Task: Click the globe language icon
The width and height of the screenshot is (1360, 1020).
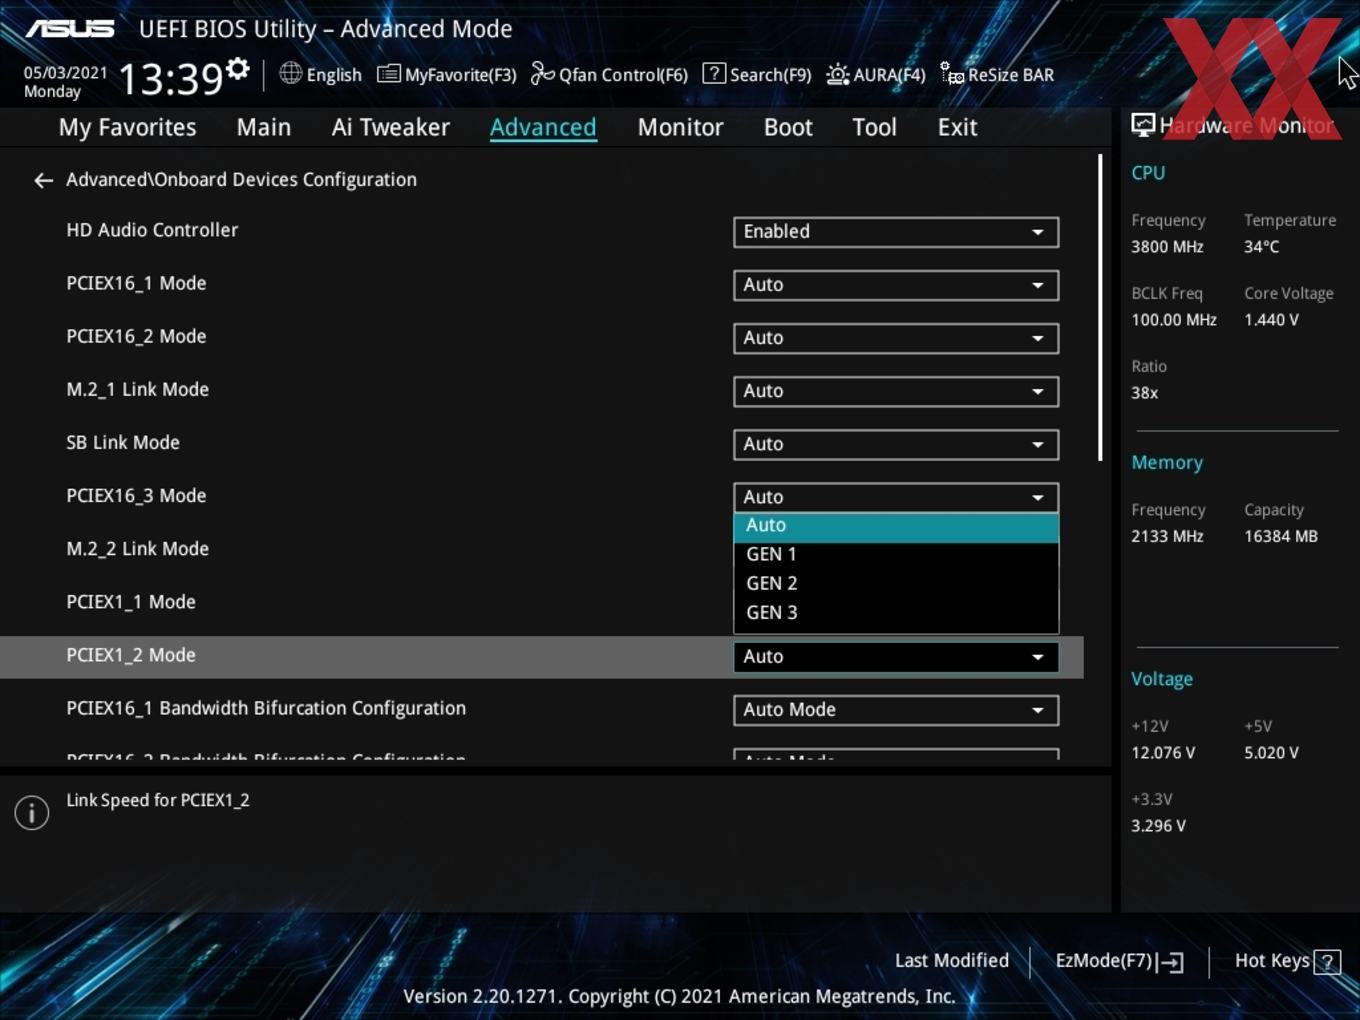Action: (x=290, y=73)
